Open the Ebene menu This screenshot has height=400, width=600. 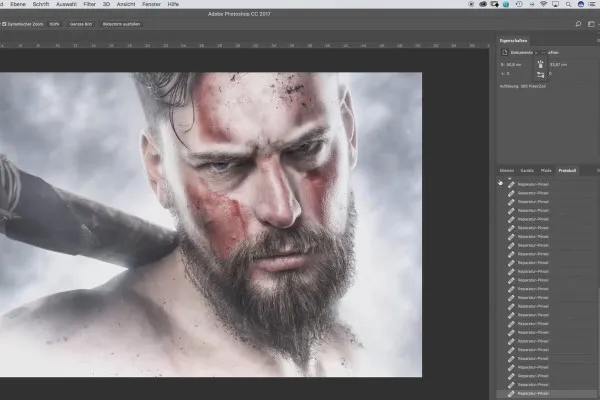click(x=18, y=4)
